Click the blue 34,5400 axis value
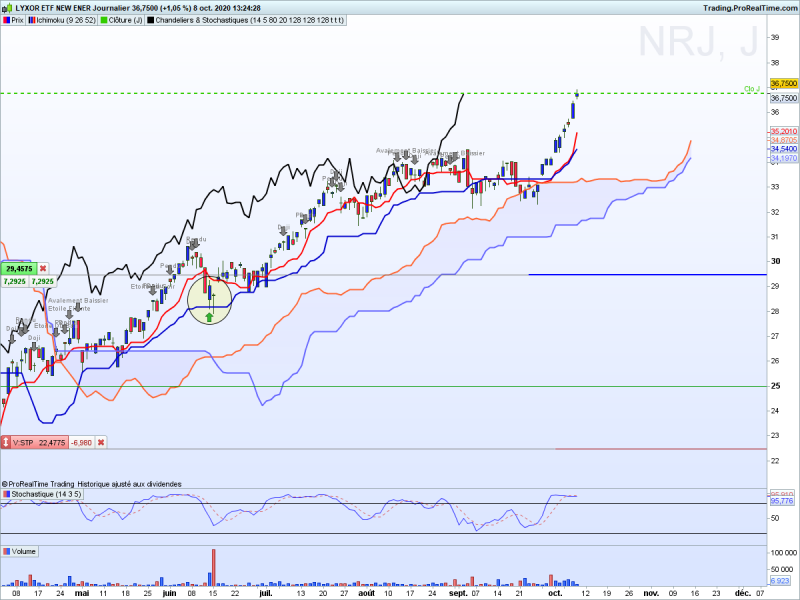The height and width of the screenshot is (600, 800). point(784,149)
